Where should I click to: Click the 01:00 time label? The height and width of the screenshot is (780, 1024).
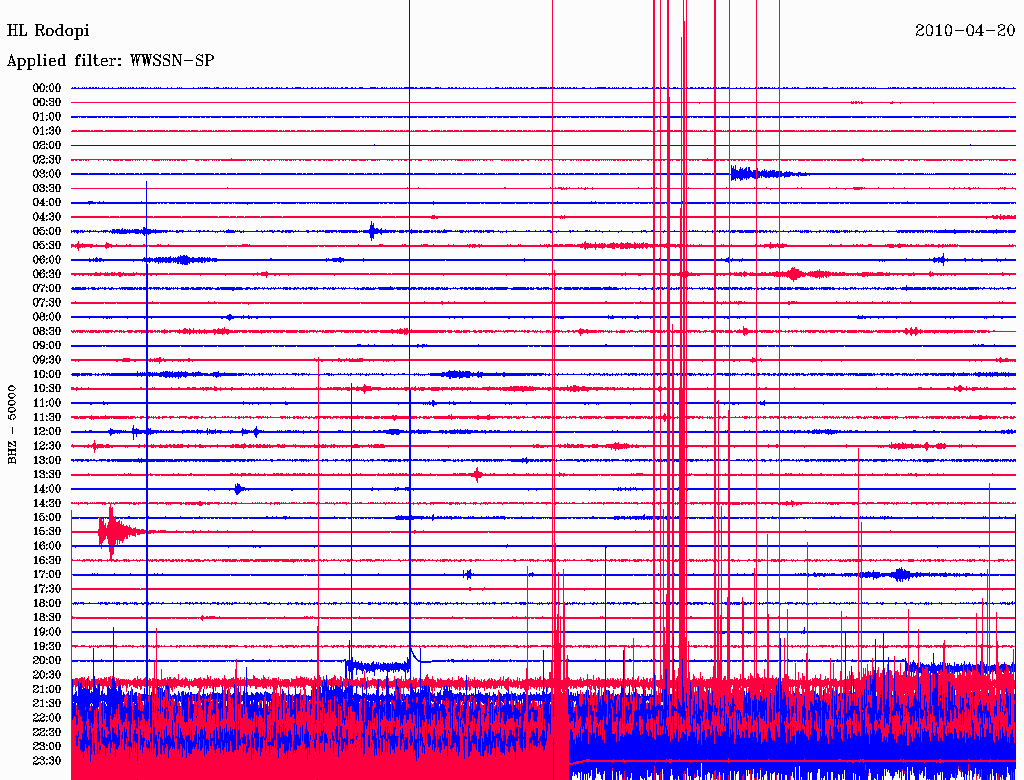(x=47, y=116)
